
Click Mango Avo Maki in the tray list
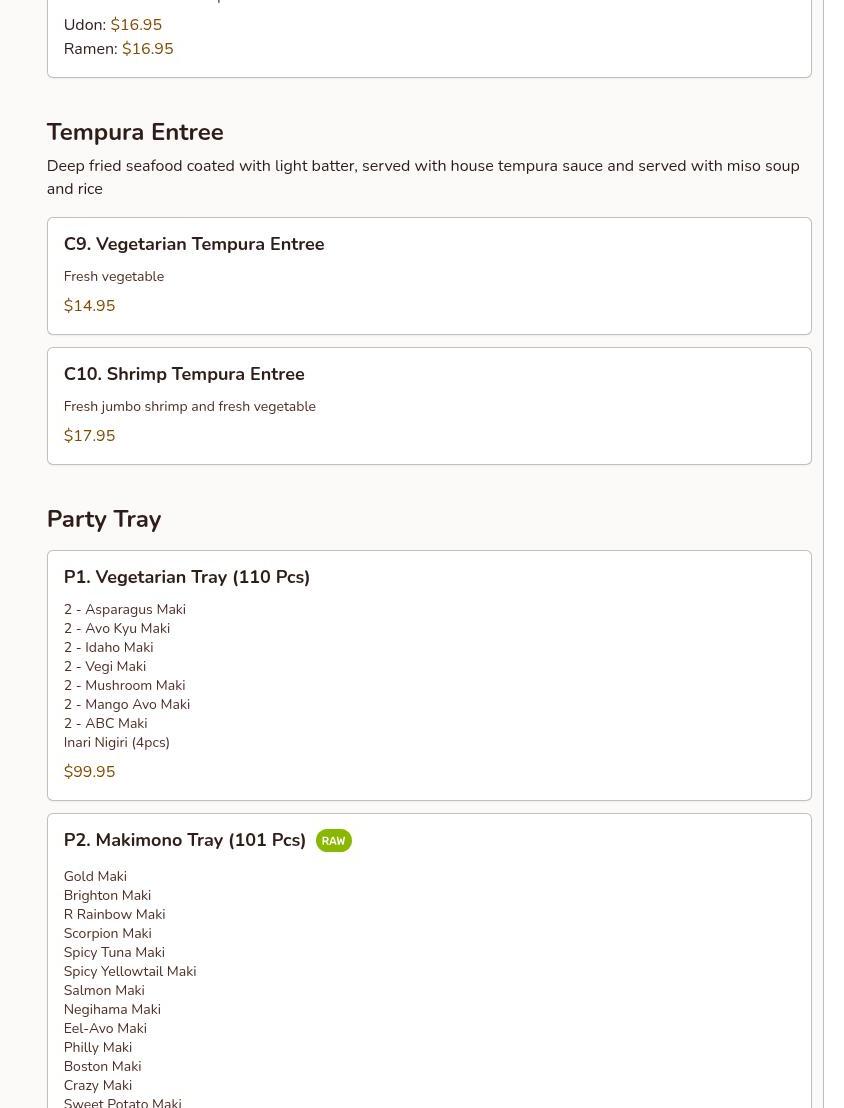127,704
